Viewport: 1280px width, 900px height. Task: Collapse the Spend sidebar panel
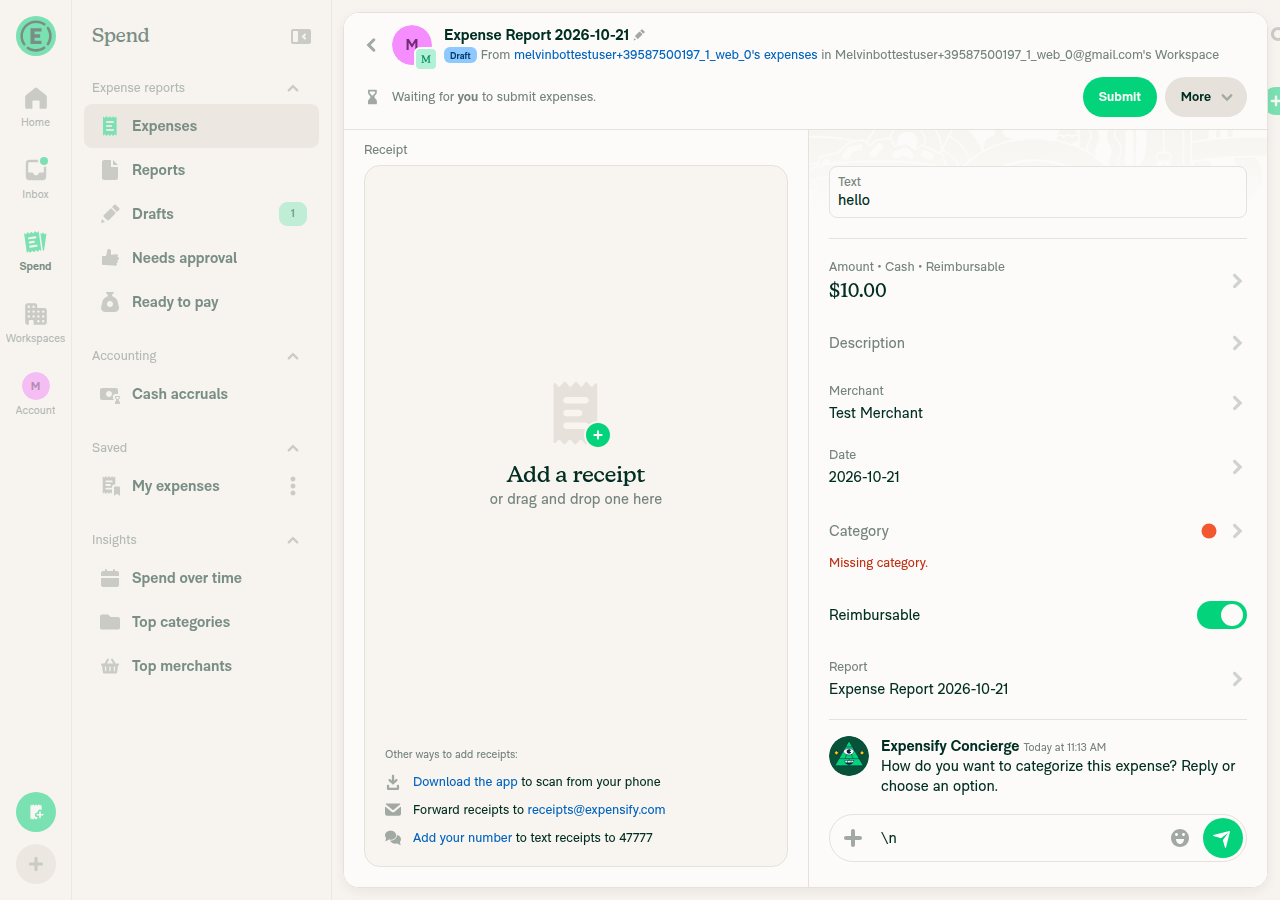[301, 36]
